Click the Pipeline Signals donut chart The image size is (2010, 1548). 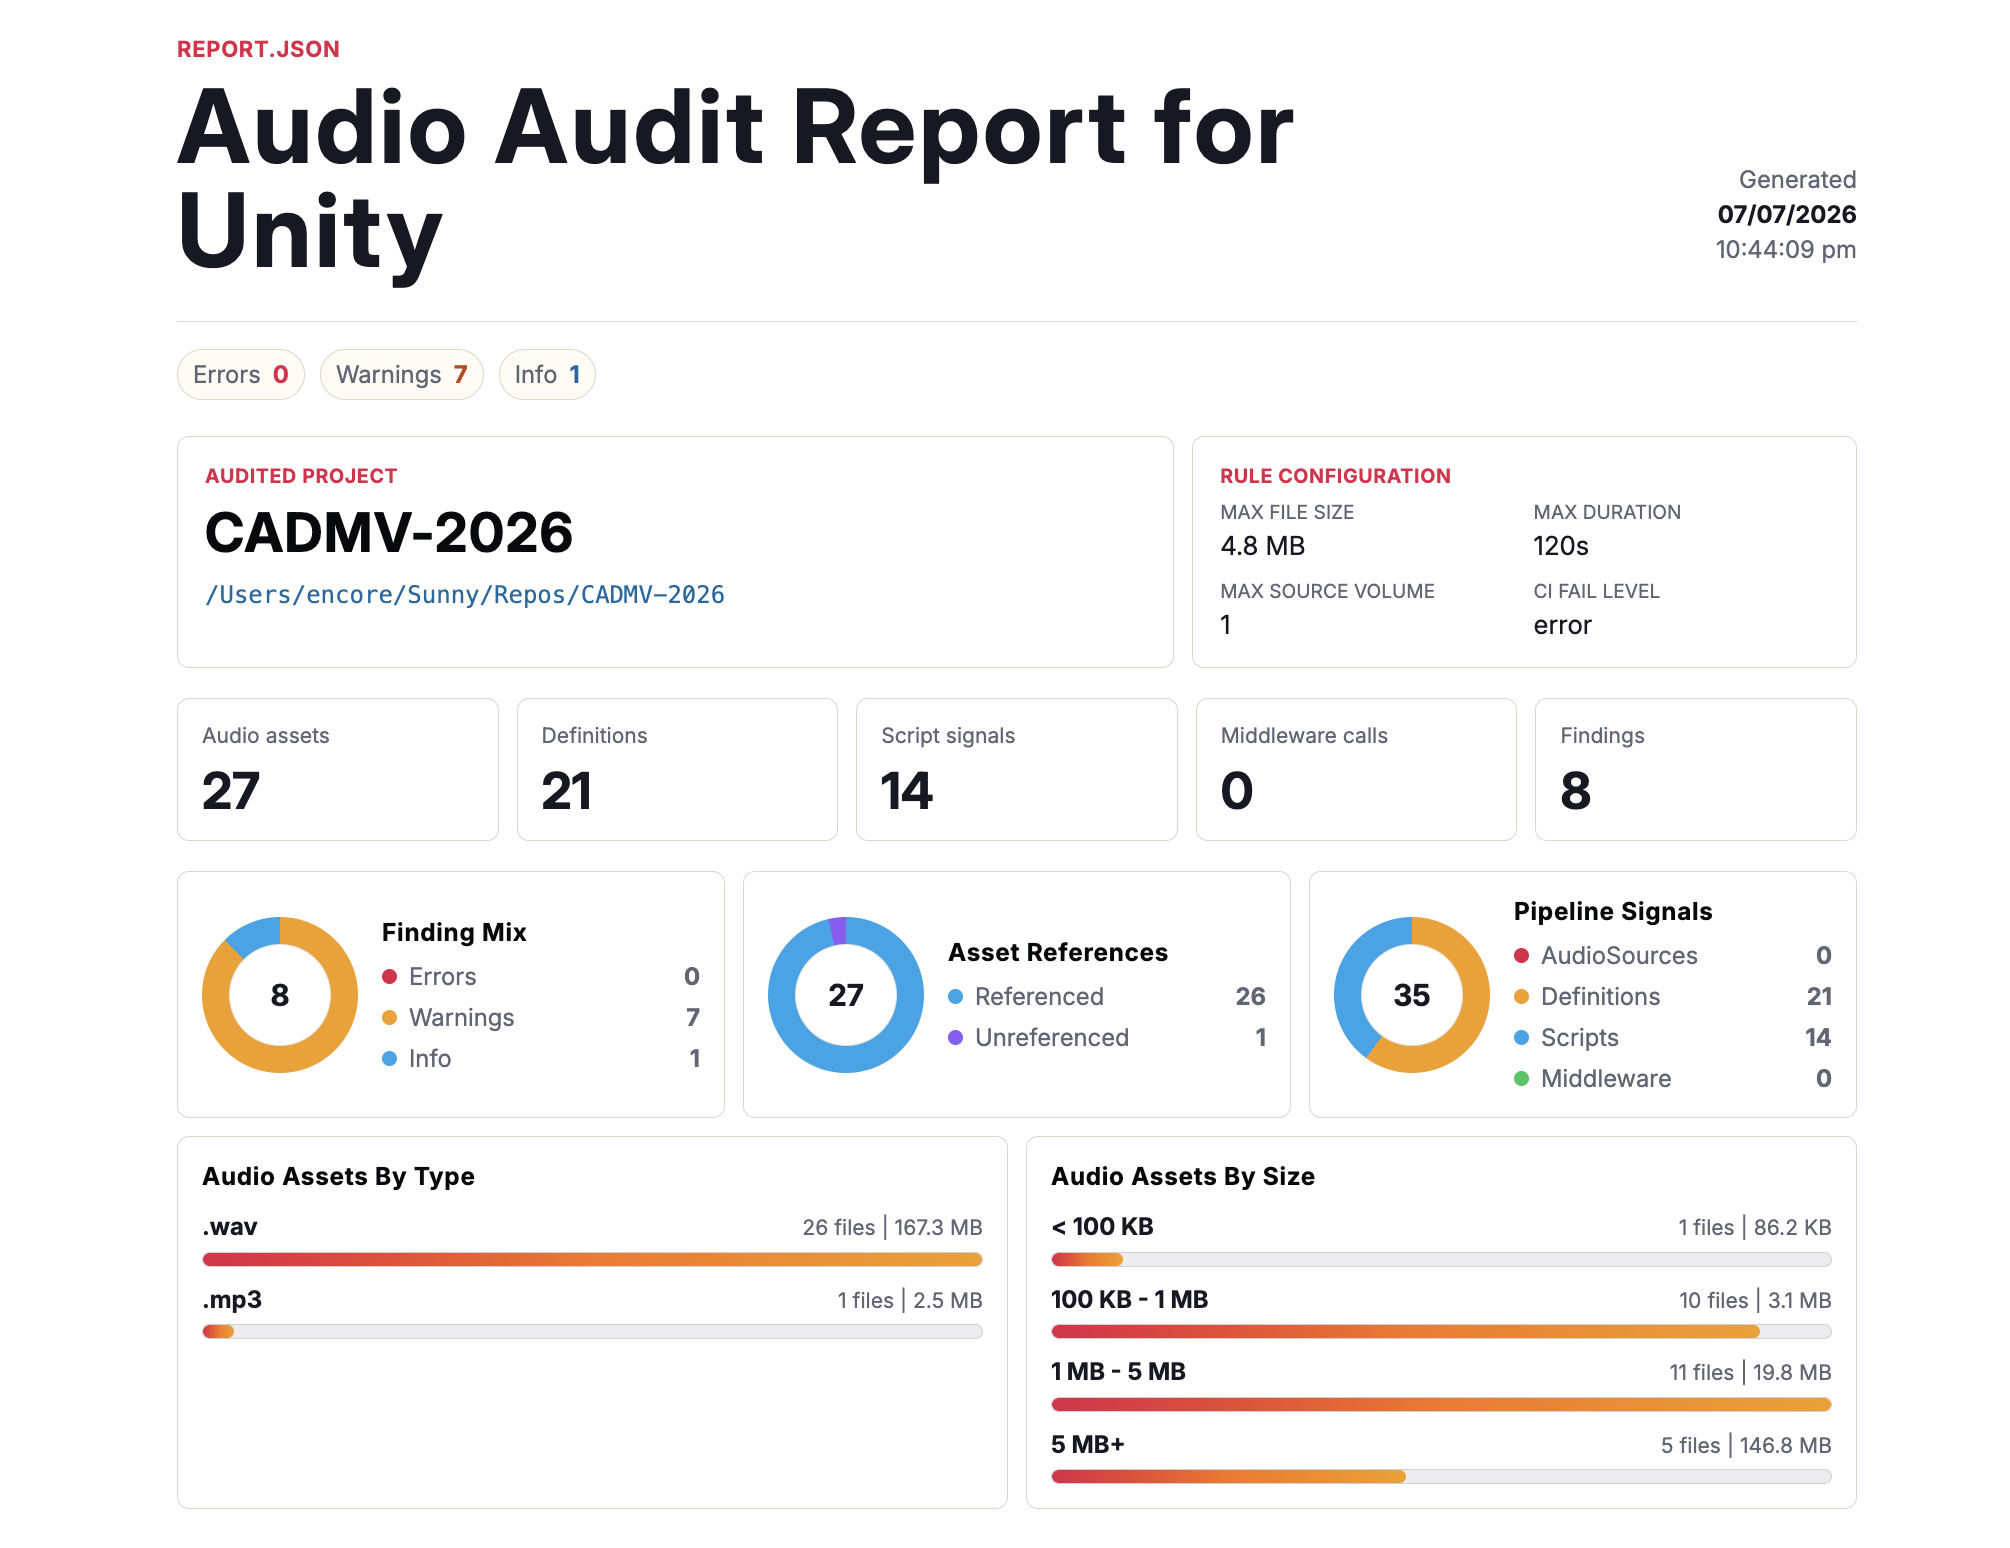point(1412,995)
